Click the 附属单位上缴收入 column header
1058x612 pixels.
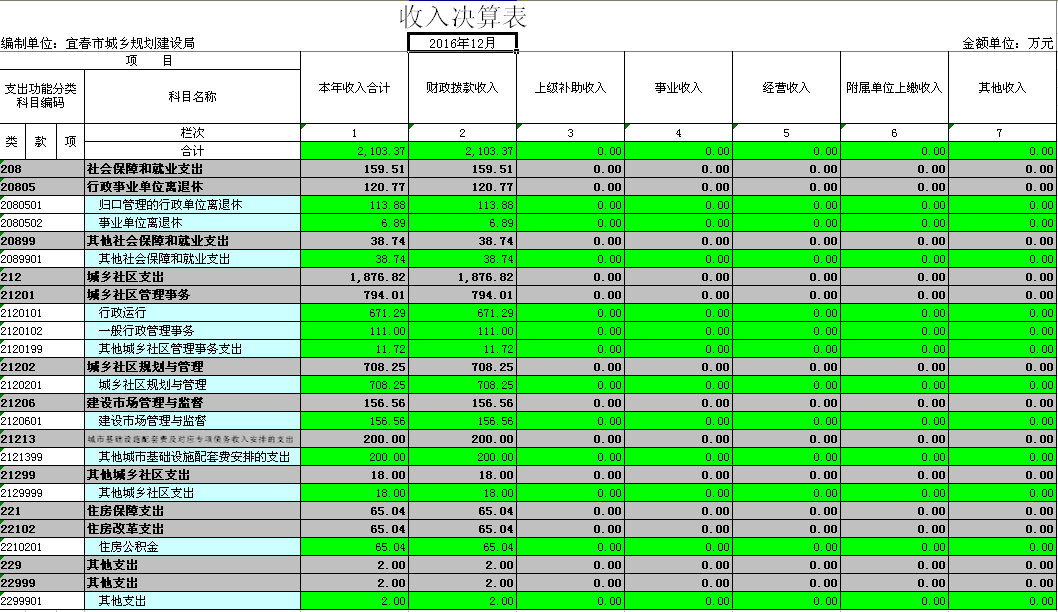[894, 88]
